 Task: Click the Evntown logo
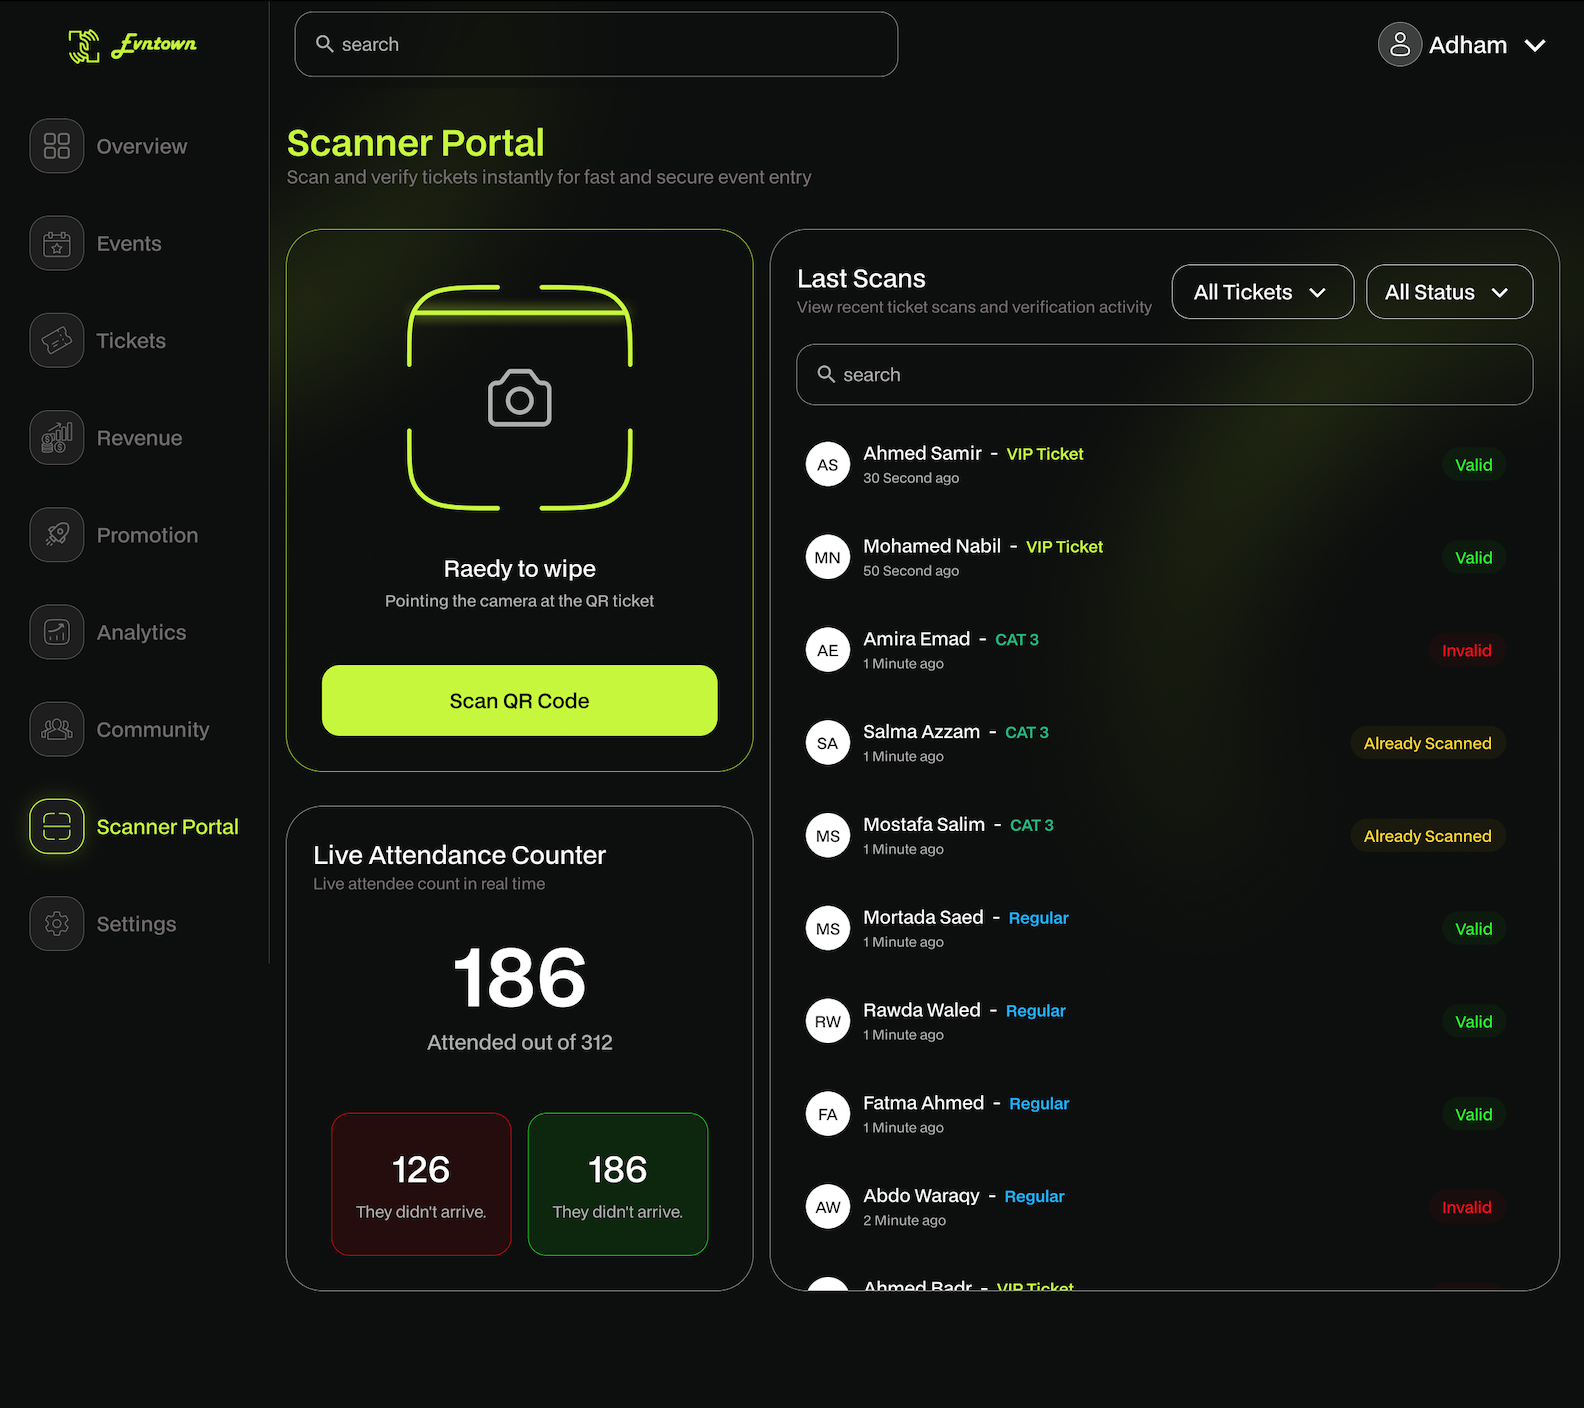tap(132, 45)
